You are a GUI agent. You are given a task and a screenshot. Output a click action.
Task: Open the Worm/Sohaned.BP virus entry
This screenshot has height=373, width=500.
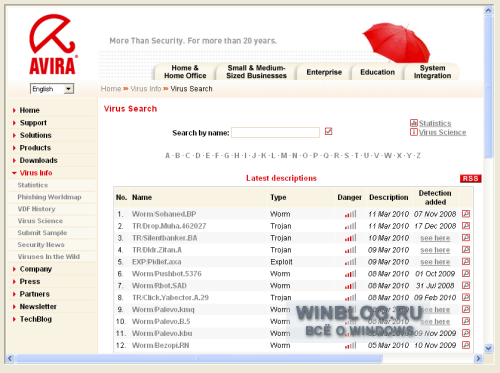pyautogui.click(x=164, y=214)
